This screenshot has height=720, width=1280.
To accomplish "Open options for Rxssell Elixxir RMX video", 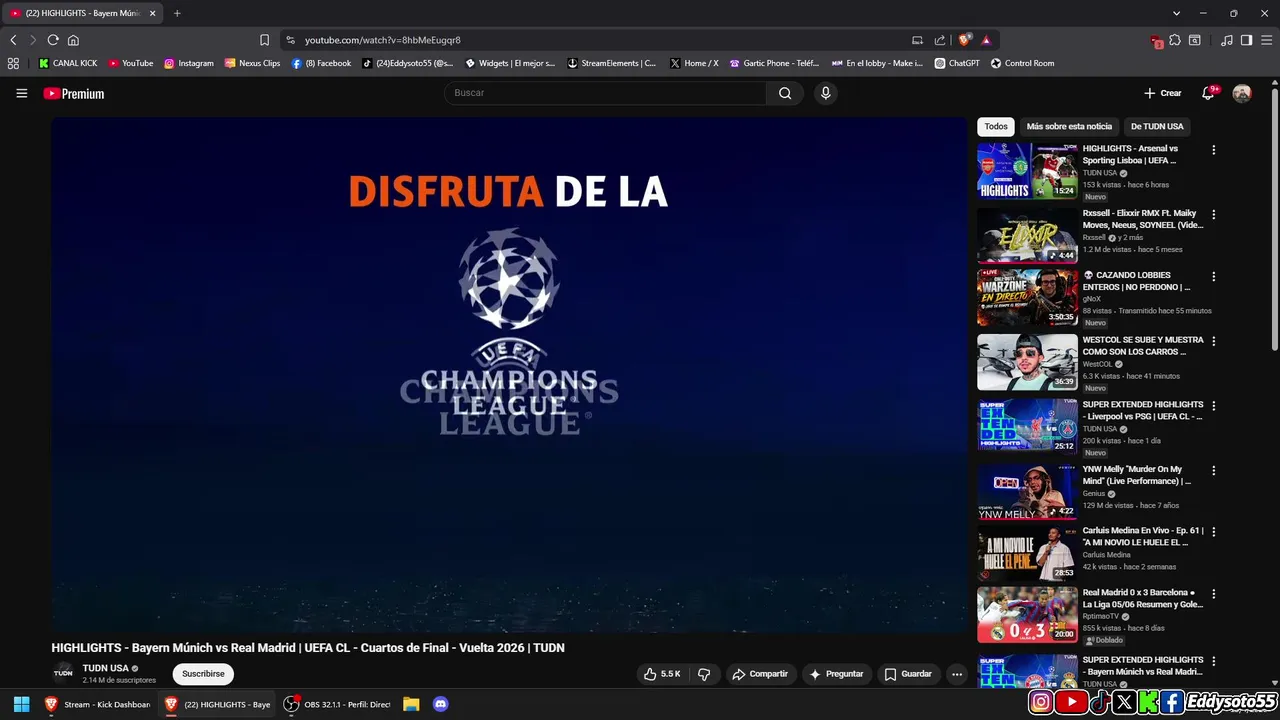I will 1214,214.
